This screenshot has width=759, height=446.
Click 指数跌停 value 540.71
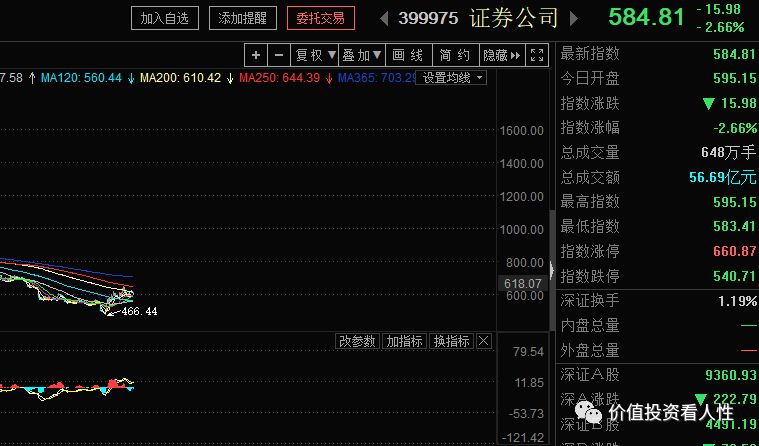(734, 276)
